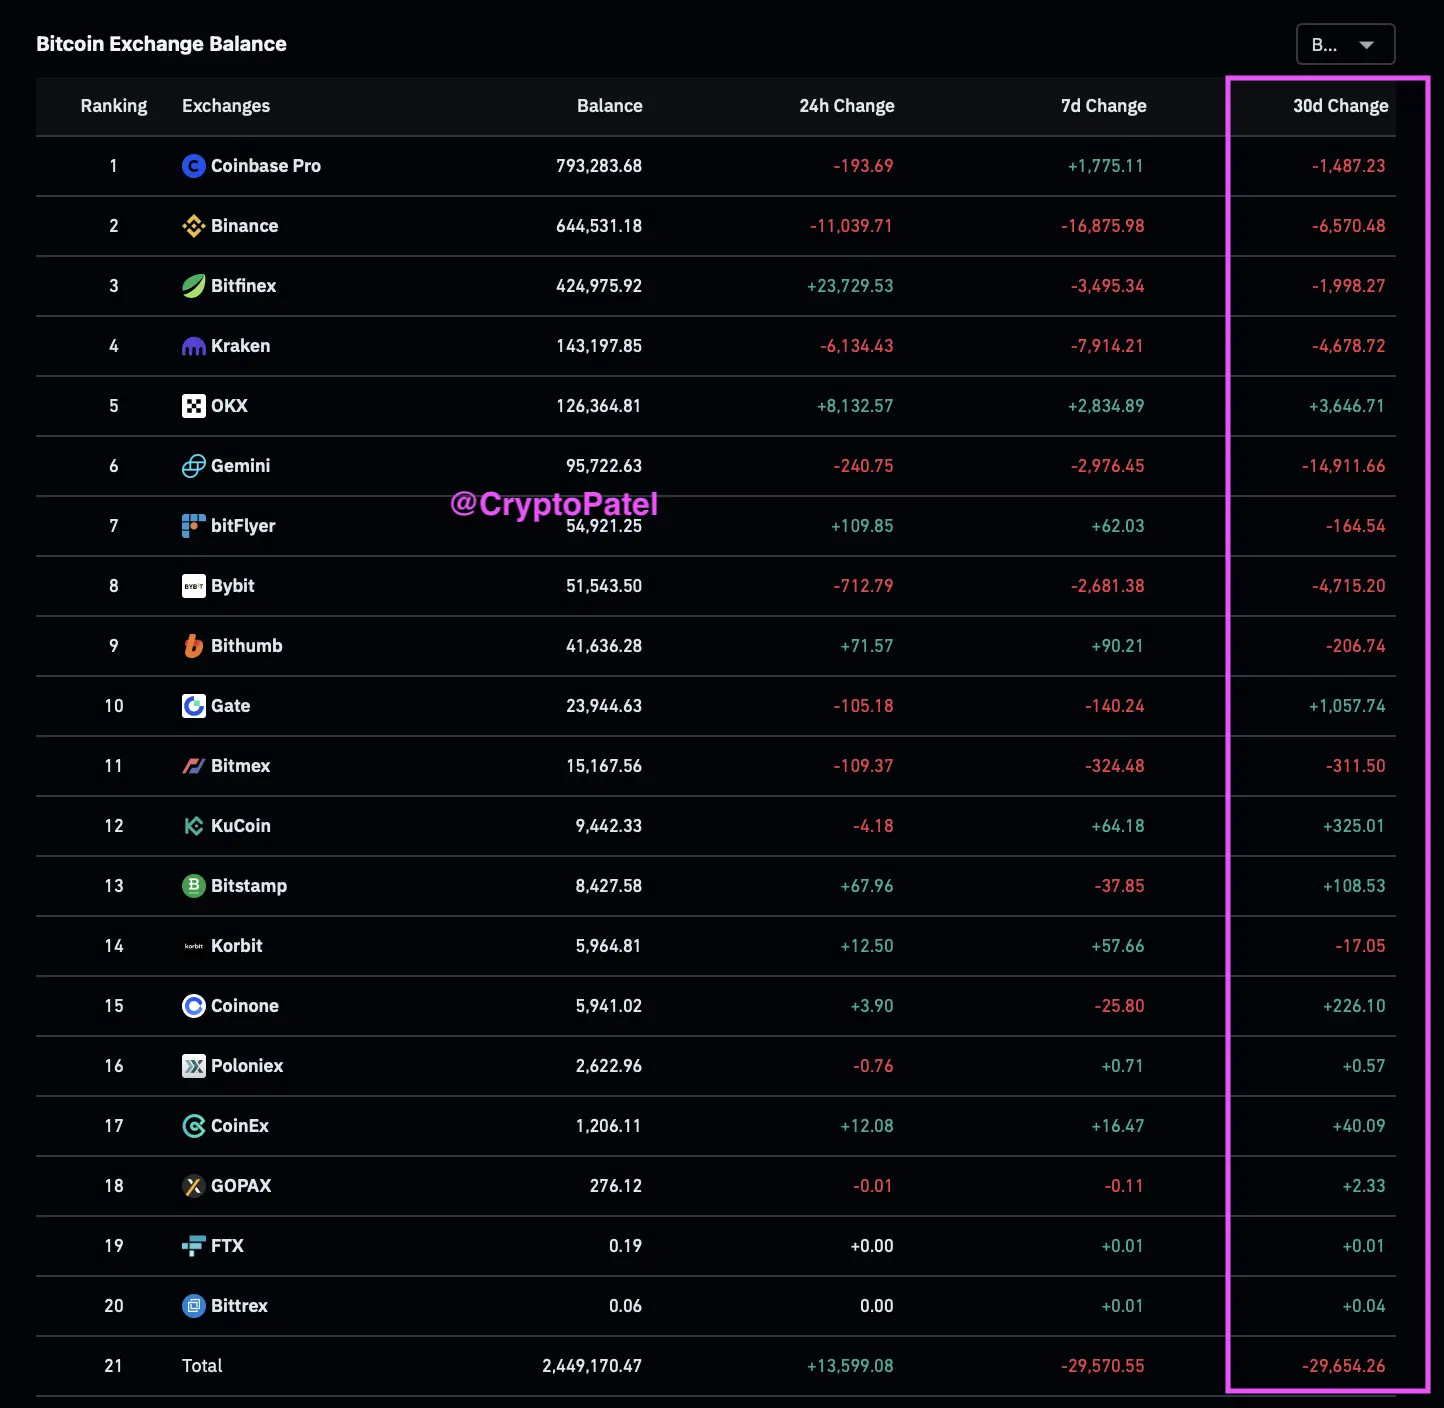
Task: Open the KuCoin exchange name
Action: tap(241, 826)
